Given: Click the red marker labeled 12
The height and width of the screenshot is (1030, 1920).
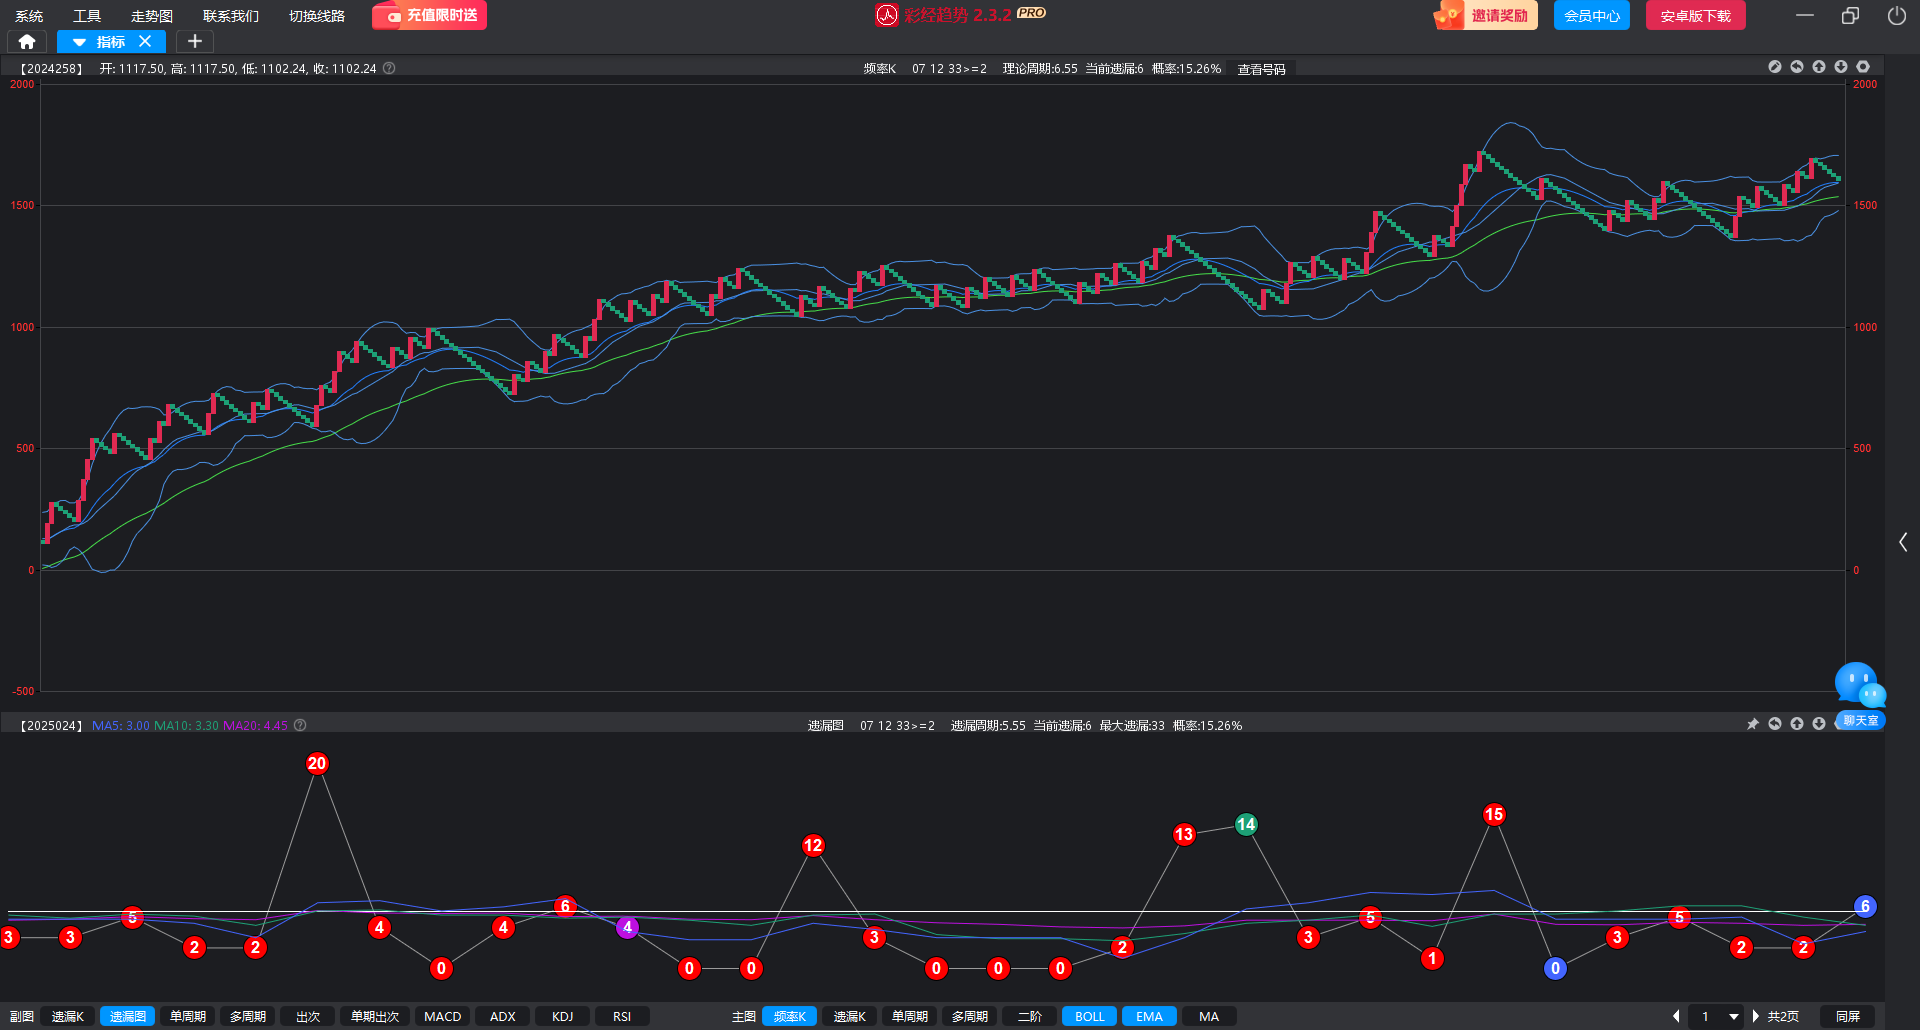Looking at the screenshot, I should [x=813, y=846].
